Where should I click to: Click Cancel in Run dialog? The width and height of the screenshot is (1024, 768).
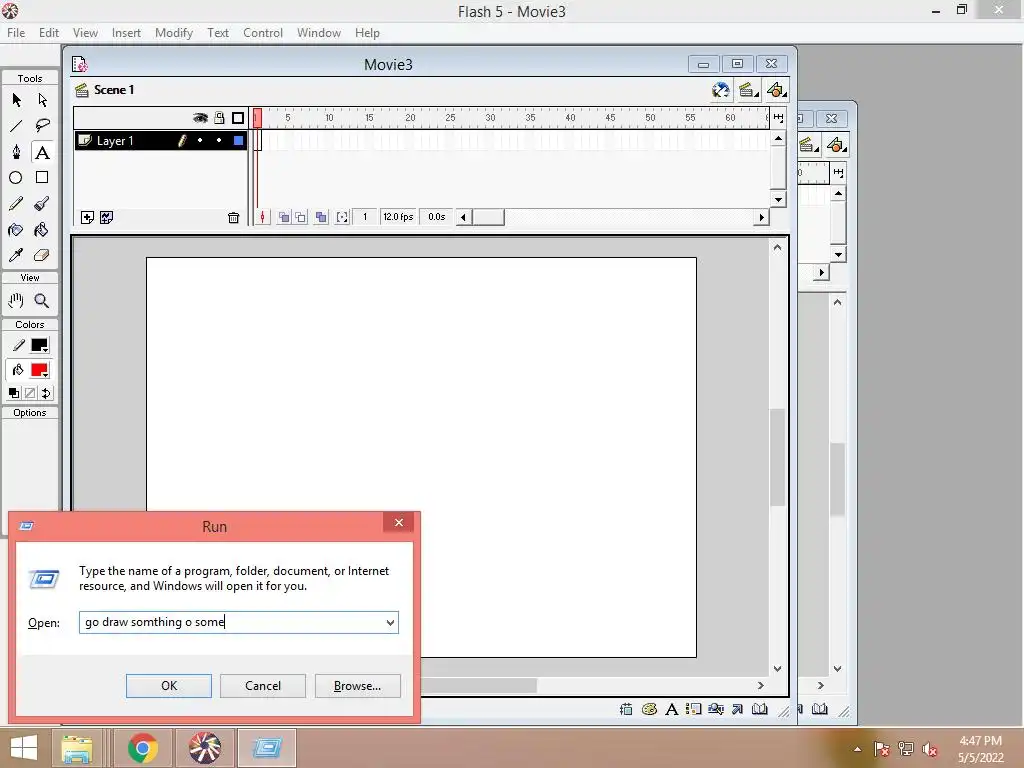[x=263, y=686]
